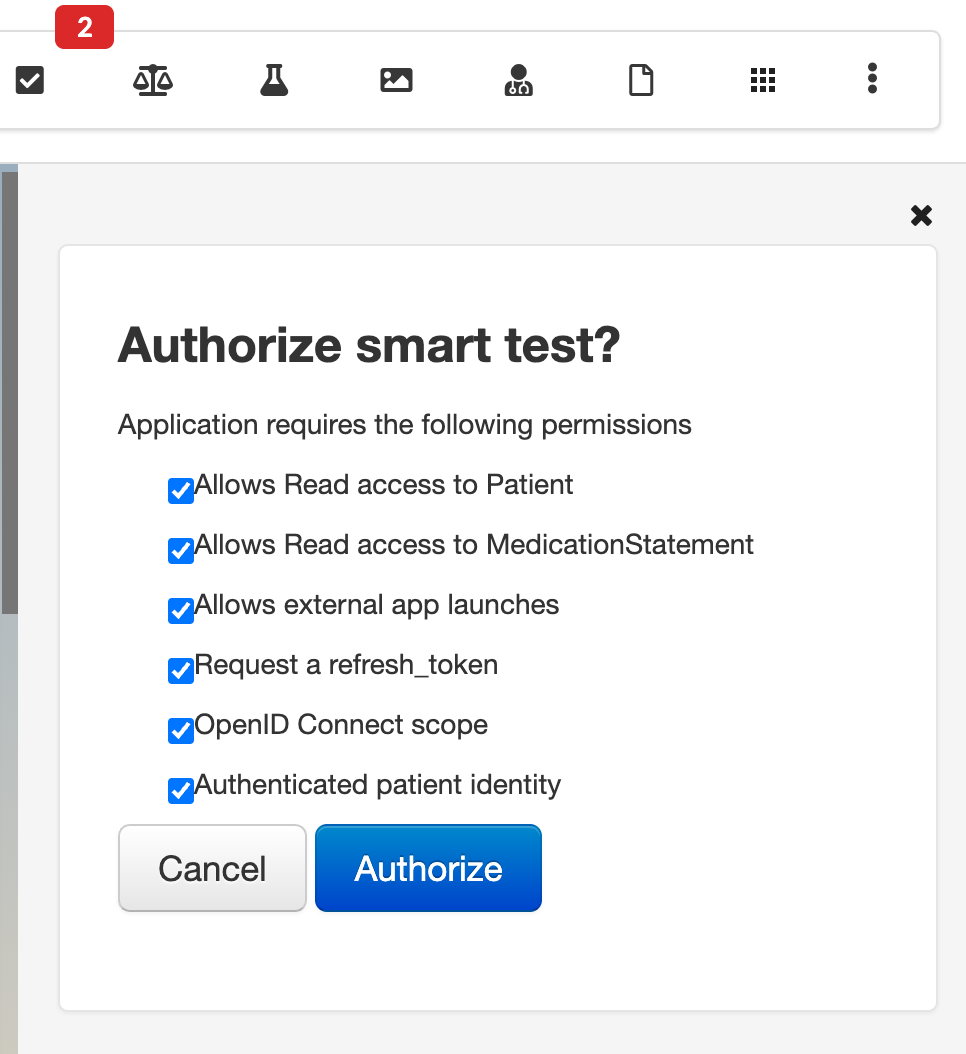Select the checked-box tasks icon
The image size is (966, 1054).
click(x=29, y=80)
